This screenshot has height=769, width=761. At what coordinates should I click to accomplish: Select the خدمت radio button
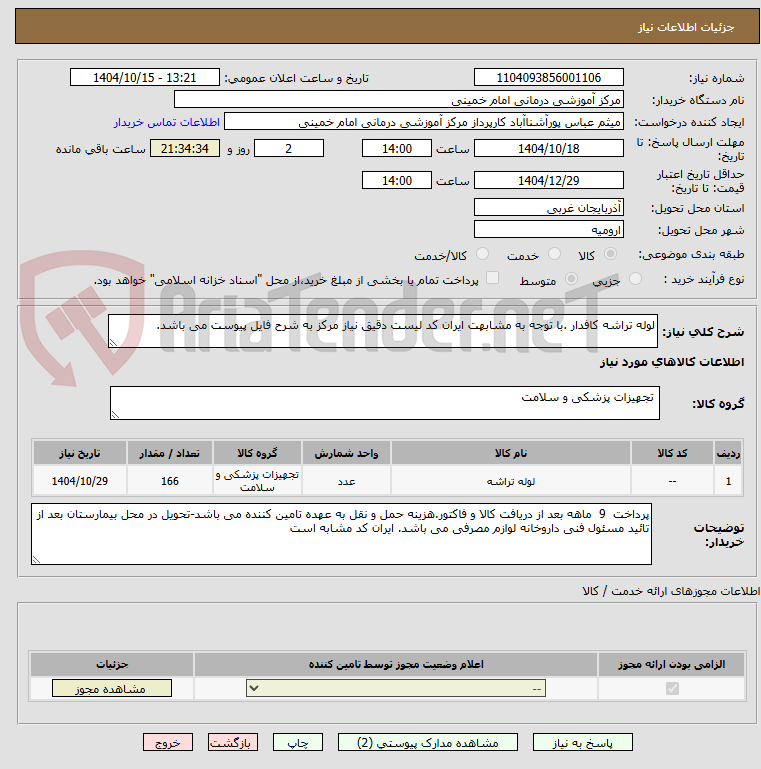coord(554,254)
